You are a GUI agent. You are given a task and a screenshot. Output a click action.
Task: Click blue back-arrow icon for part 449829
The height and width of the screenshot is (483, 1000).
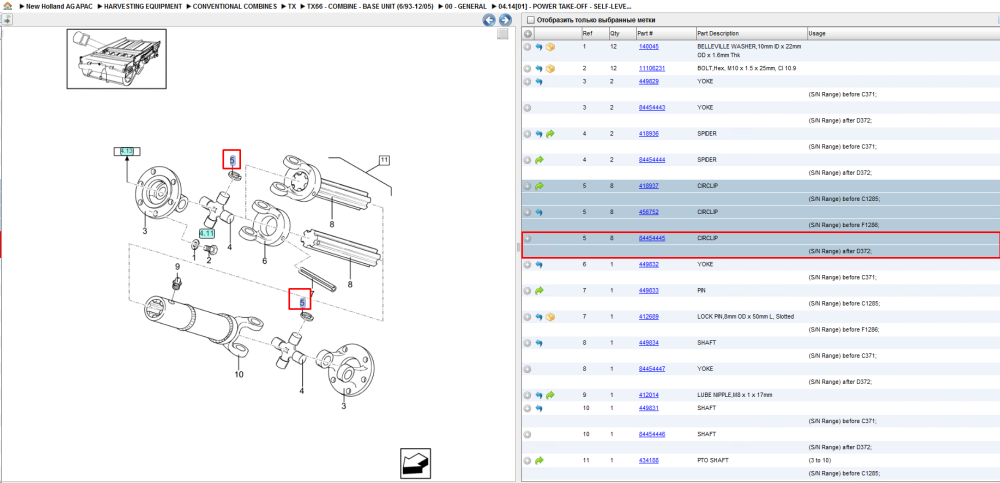[x=539, y=82]
